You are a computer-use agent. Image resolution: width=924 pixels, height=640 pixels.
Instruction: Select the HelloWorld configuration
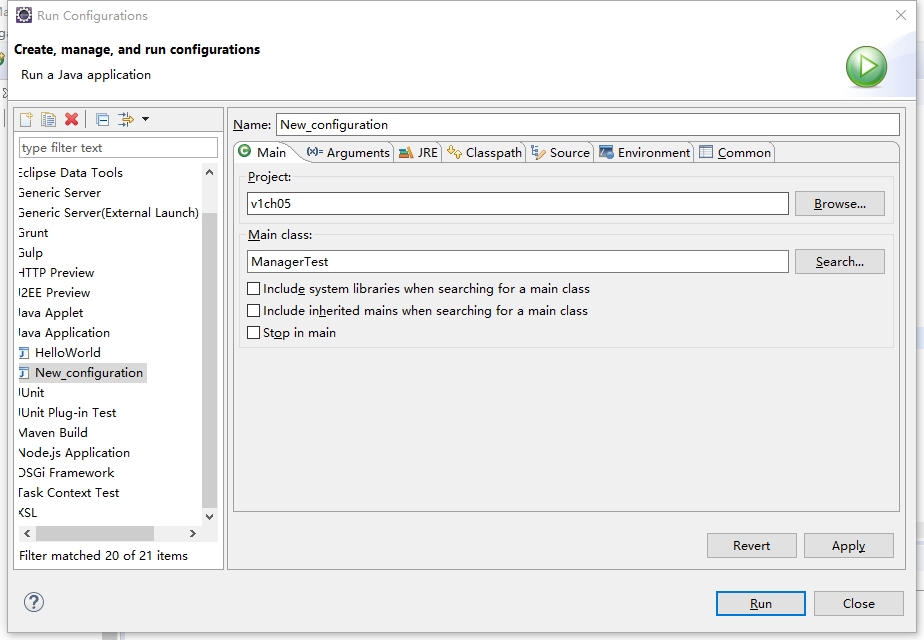coord(68,353)
